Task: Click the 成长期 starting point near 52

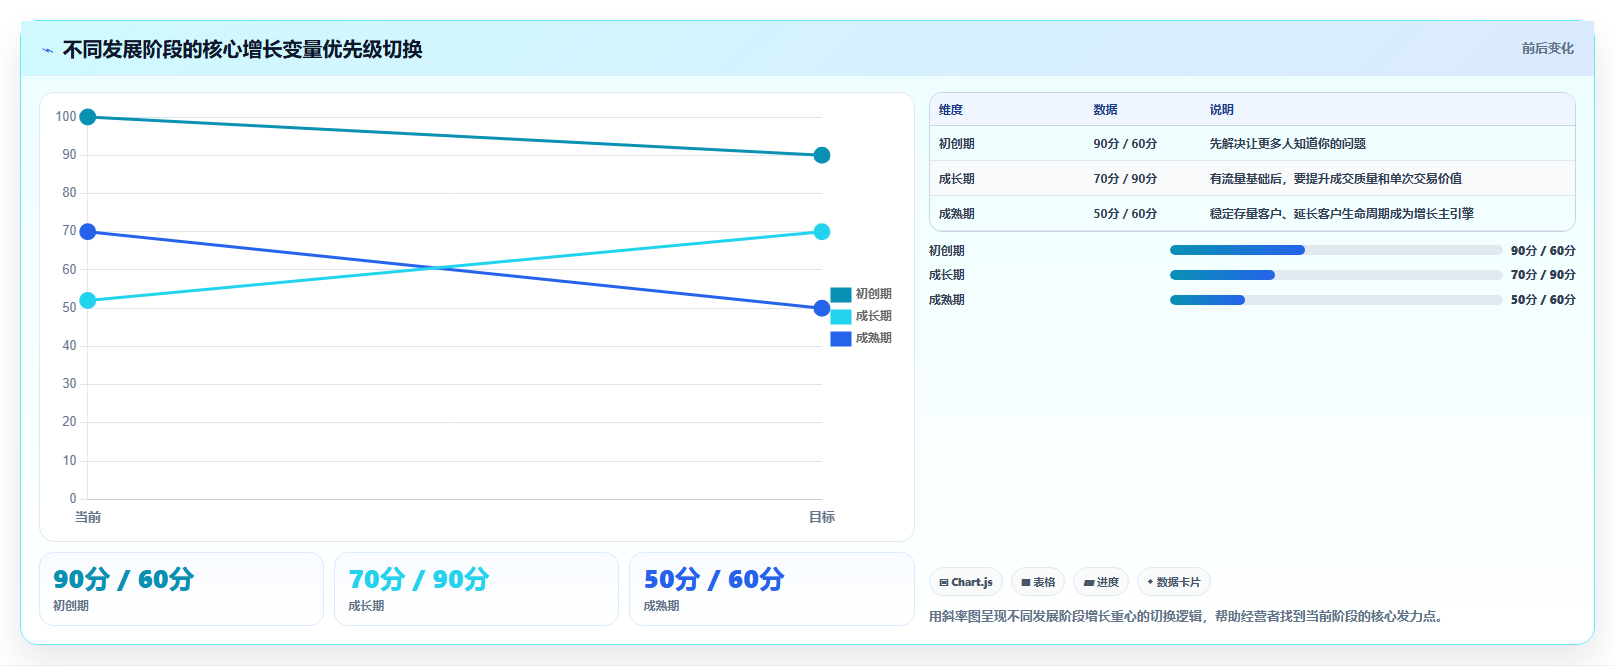Action: tap(88, 300)
